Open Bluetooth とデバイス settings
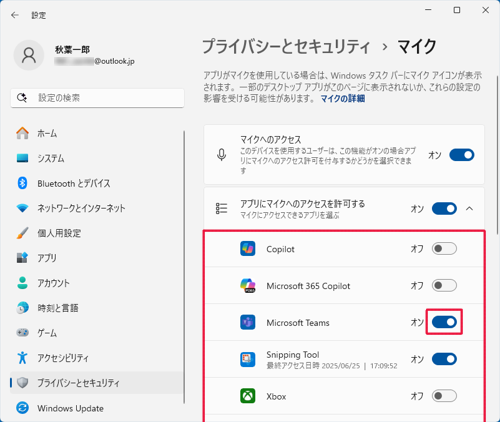The width and height of the screenshot is (500, 422). click(97, 183)
